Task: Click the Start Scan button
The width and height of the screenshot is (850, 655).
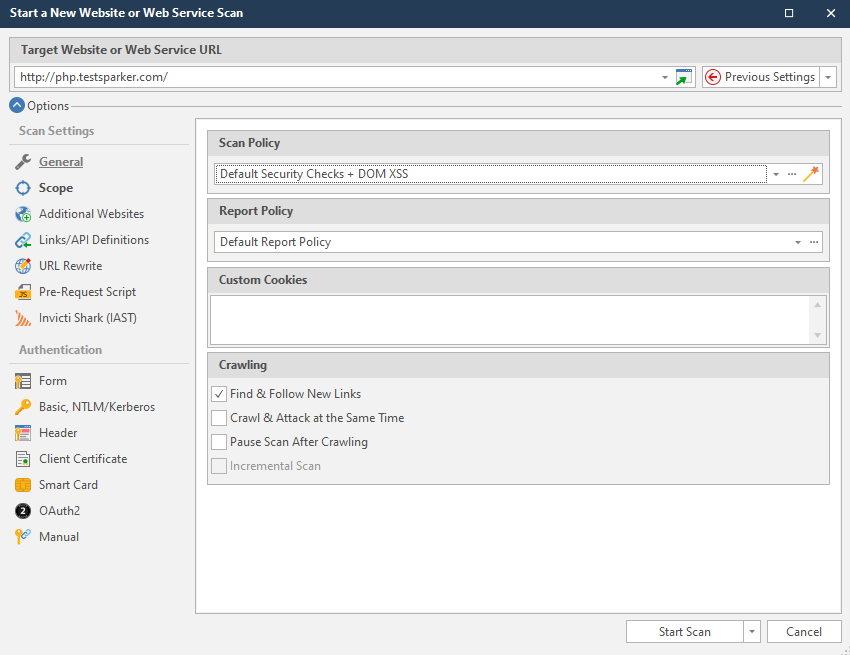Action: [x=683, y=631]
